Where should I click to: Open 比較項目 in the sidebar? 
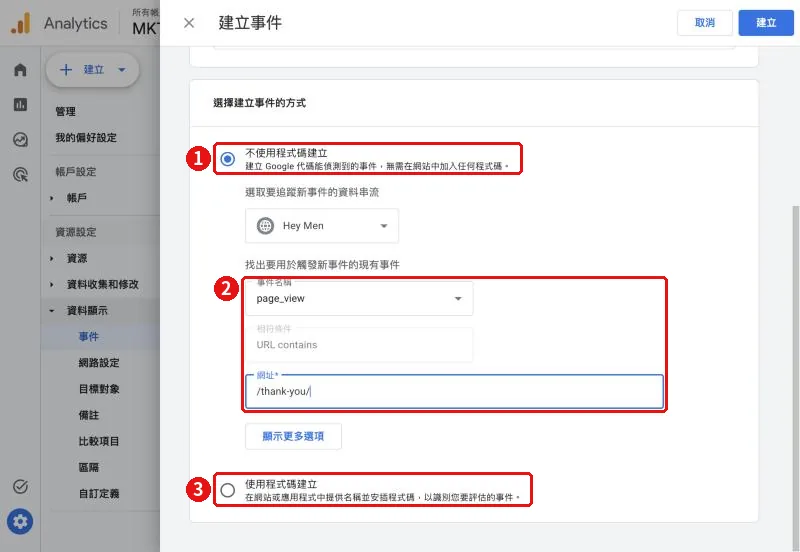[x=99, y=441]
